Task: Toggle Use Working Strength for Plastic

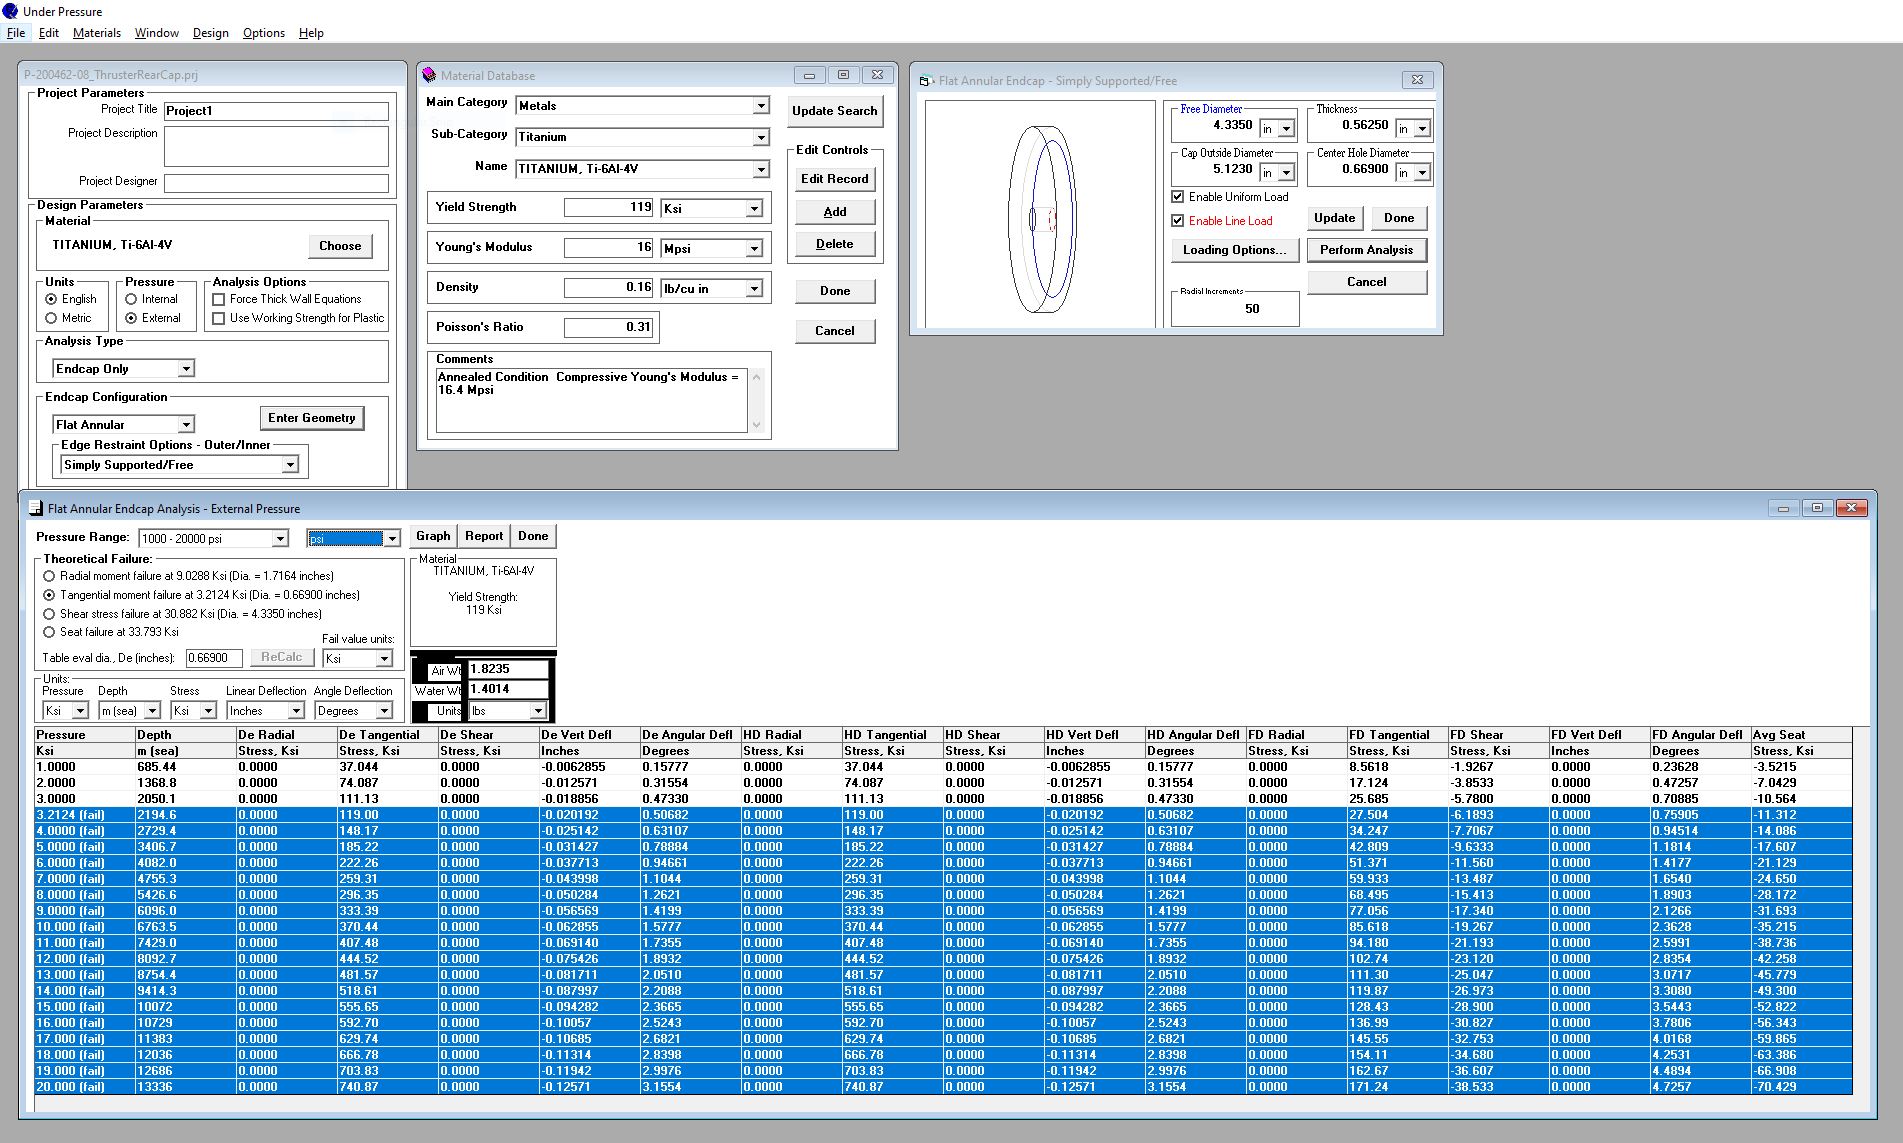Action: pos(219,318)
